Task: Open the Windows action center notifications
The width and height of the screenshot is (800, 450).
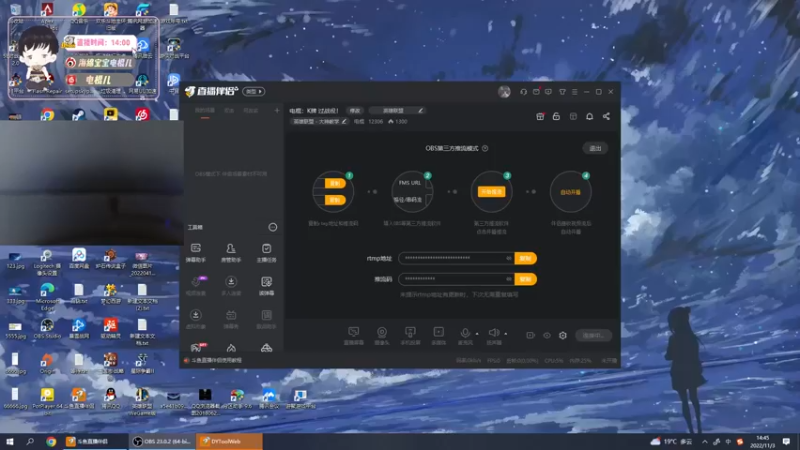Action: (786, 442)
